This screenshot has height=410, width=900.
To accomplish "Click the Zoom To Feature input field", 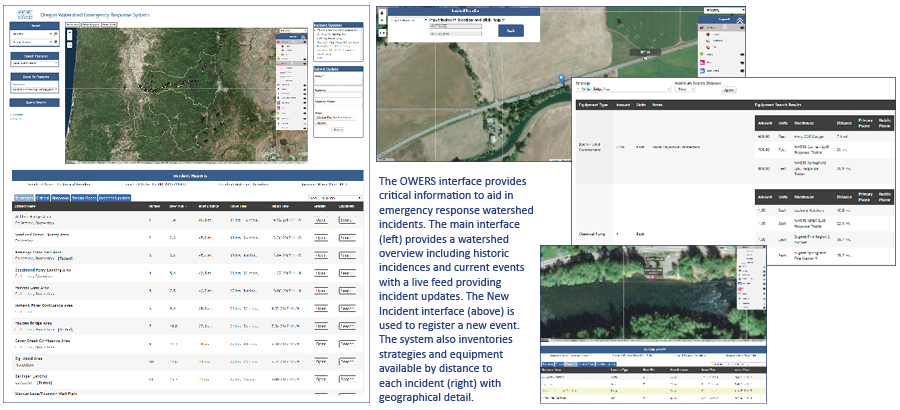I will point(34,89).
